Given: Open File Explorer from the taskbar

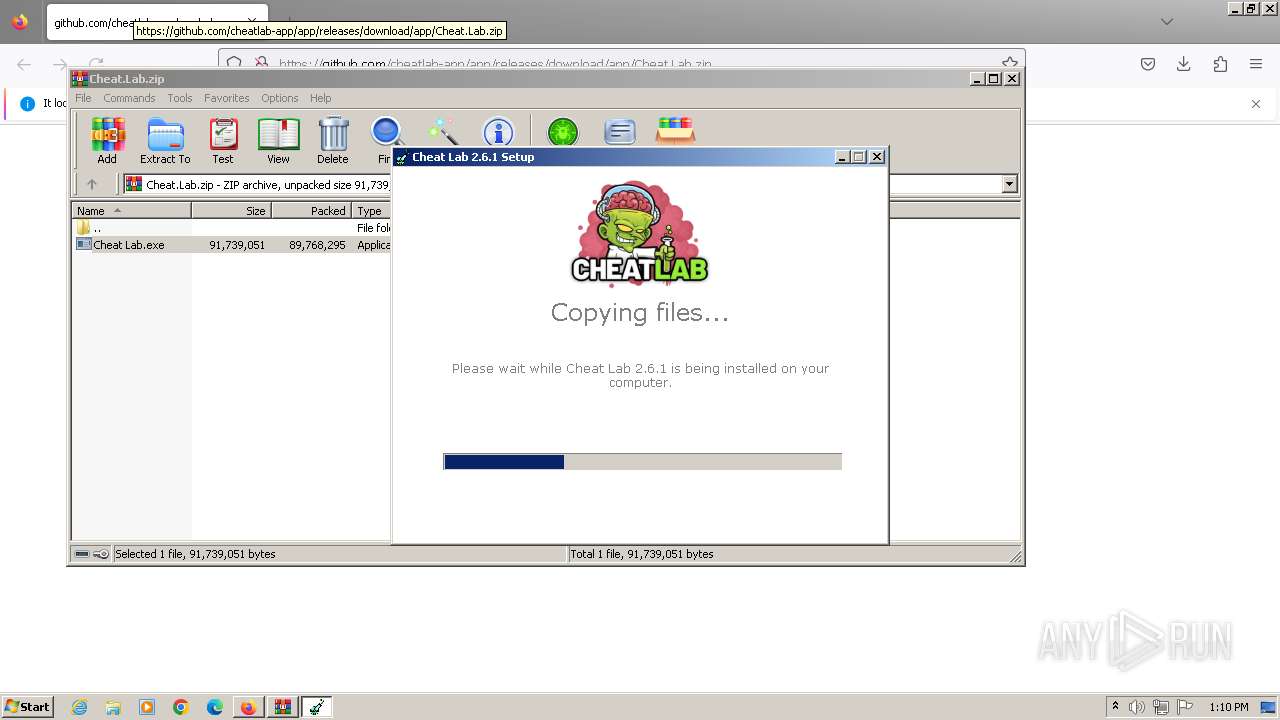Looking at the screenshot, I should pyautogui.click(x=113, y=707).
